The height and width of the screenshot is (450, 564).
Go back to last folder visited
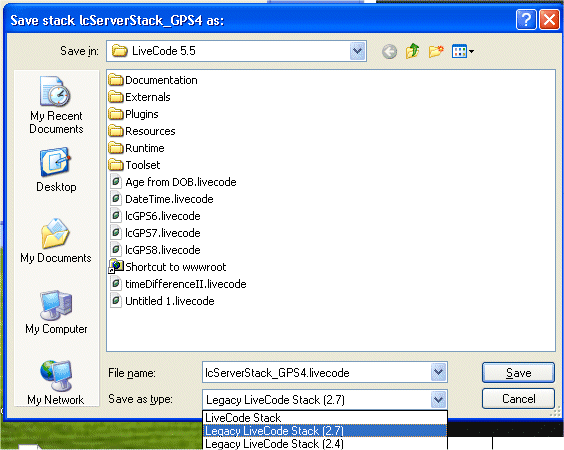tap(389, 51)
